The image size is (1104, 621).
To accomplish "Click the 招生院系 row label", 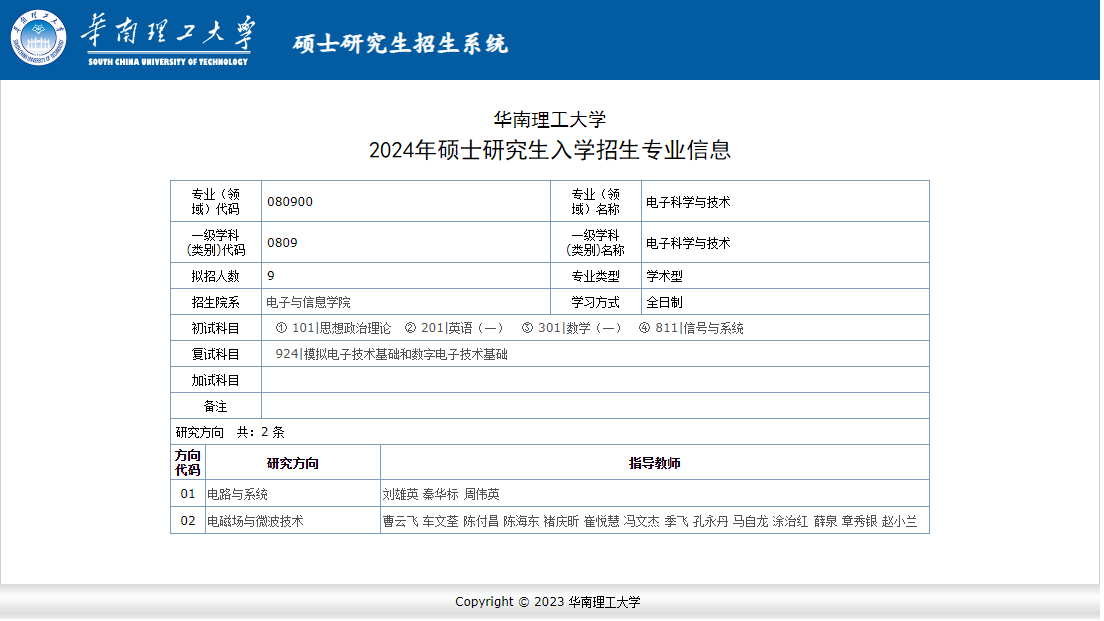I will click(215, 303).
